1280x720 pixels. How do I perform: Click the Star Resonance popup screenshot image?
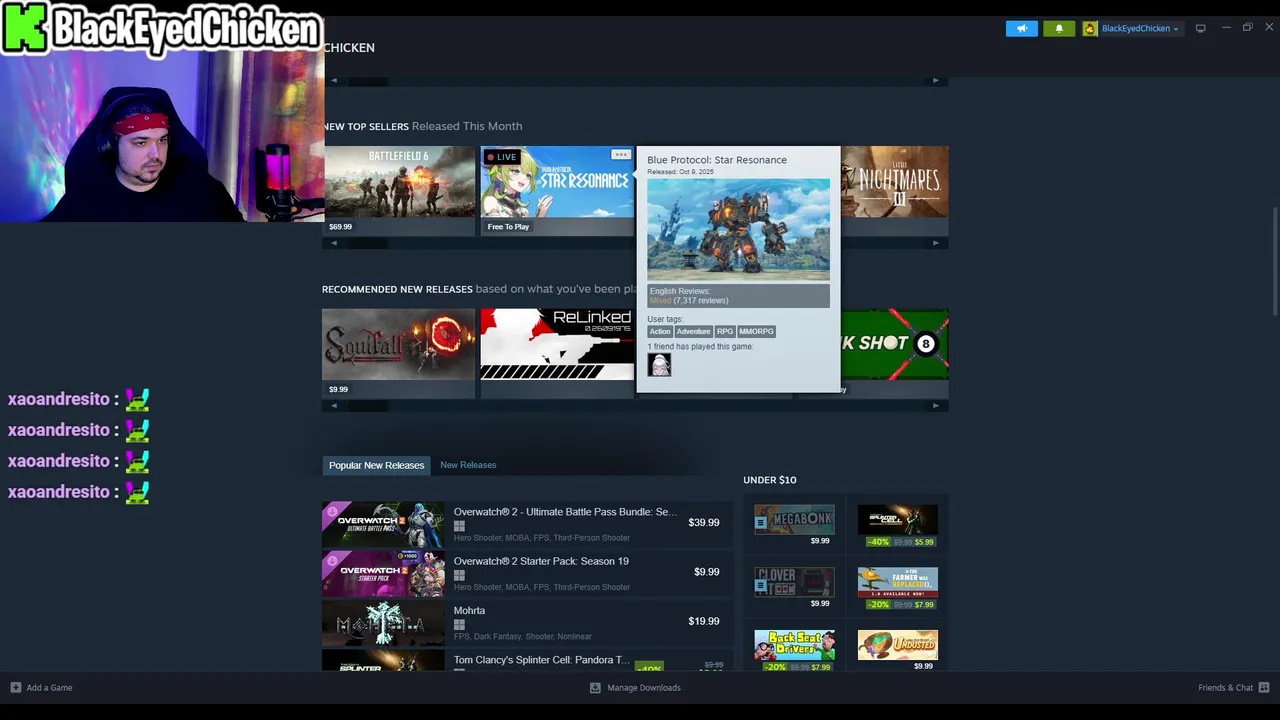[x=738, y=229]
